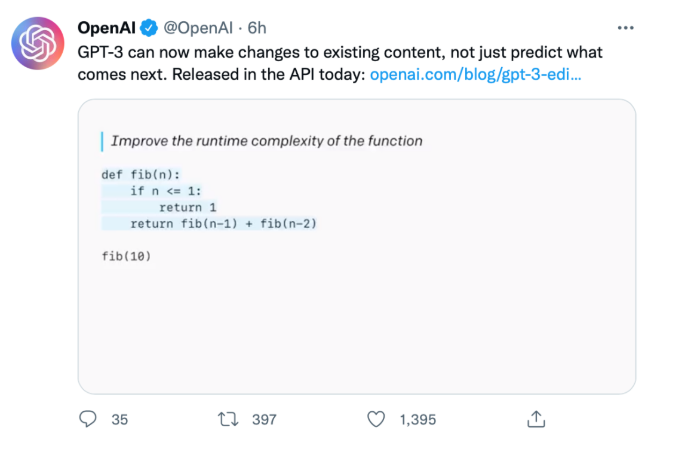Click the share tweet icon
Viewport: 674px width, 450px height.
coord(535,420)
